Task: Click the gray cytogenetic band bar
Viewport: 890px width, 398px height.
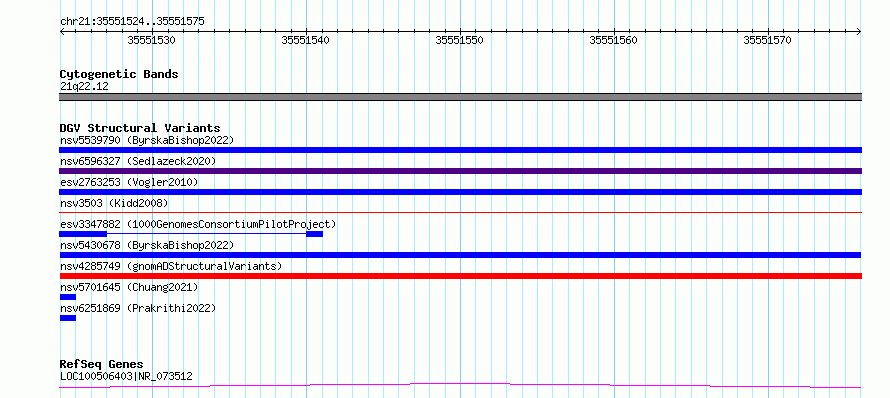Action: [x=460, y=97]
